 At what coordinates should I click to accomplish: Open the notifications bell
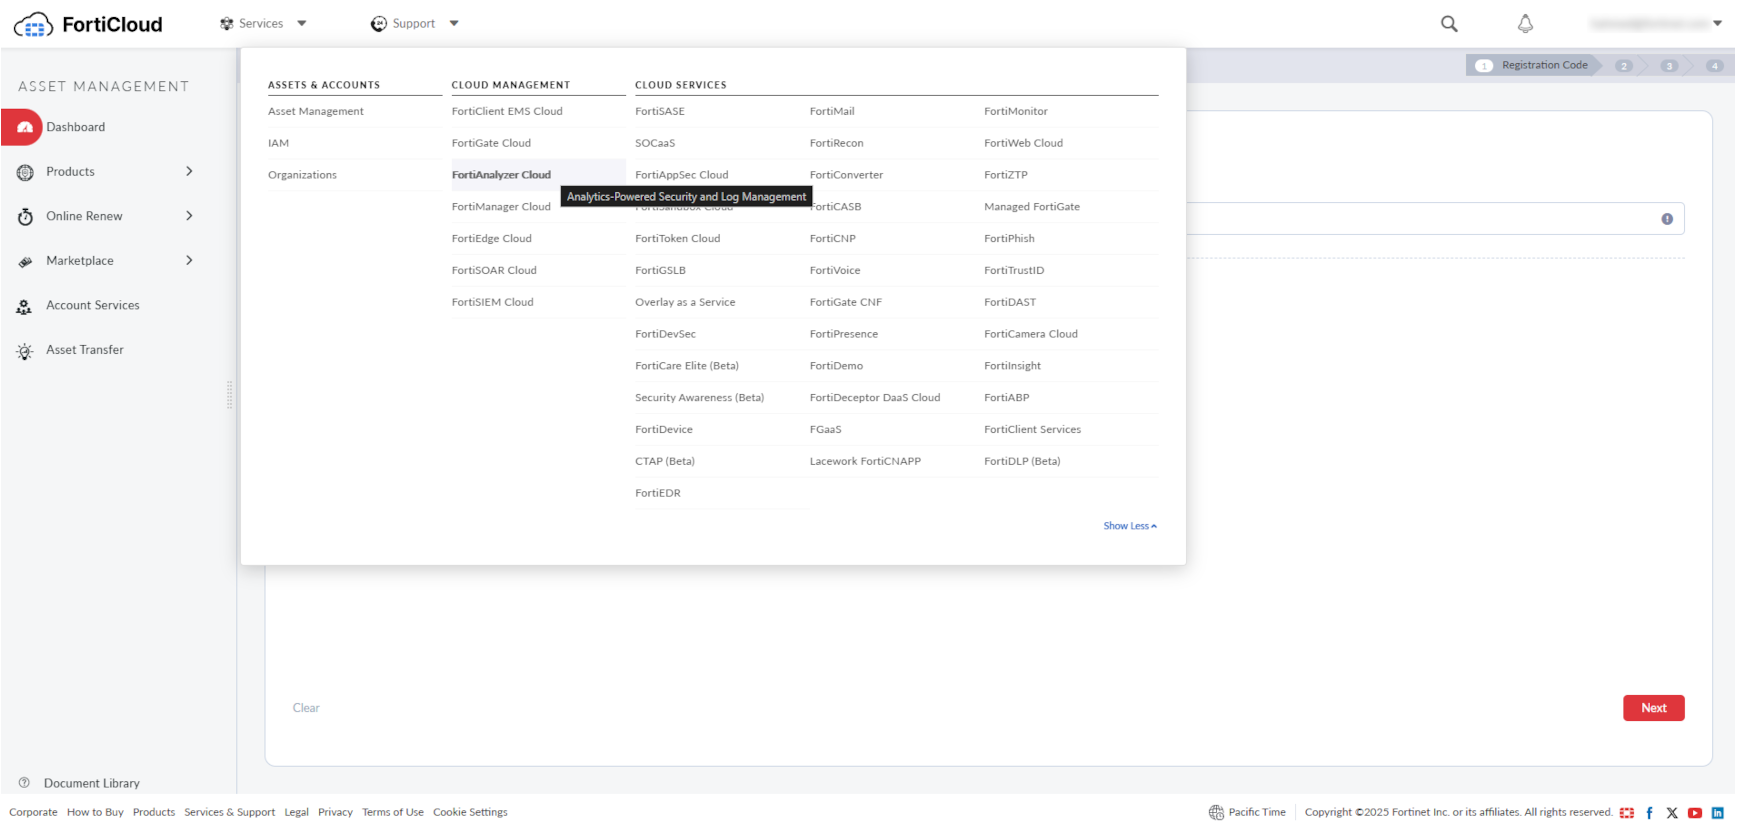pyautogui.click(x=1525, y=24)
